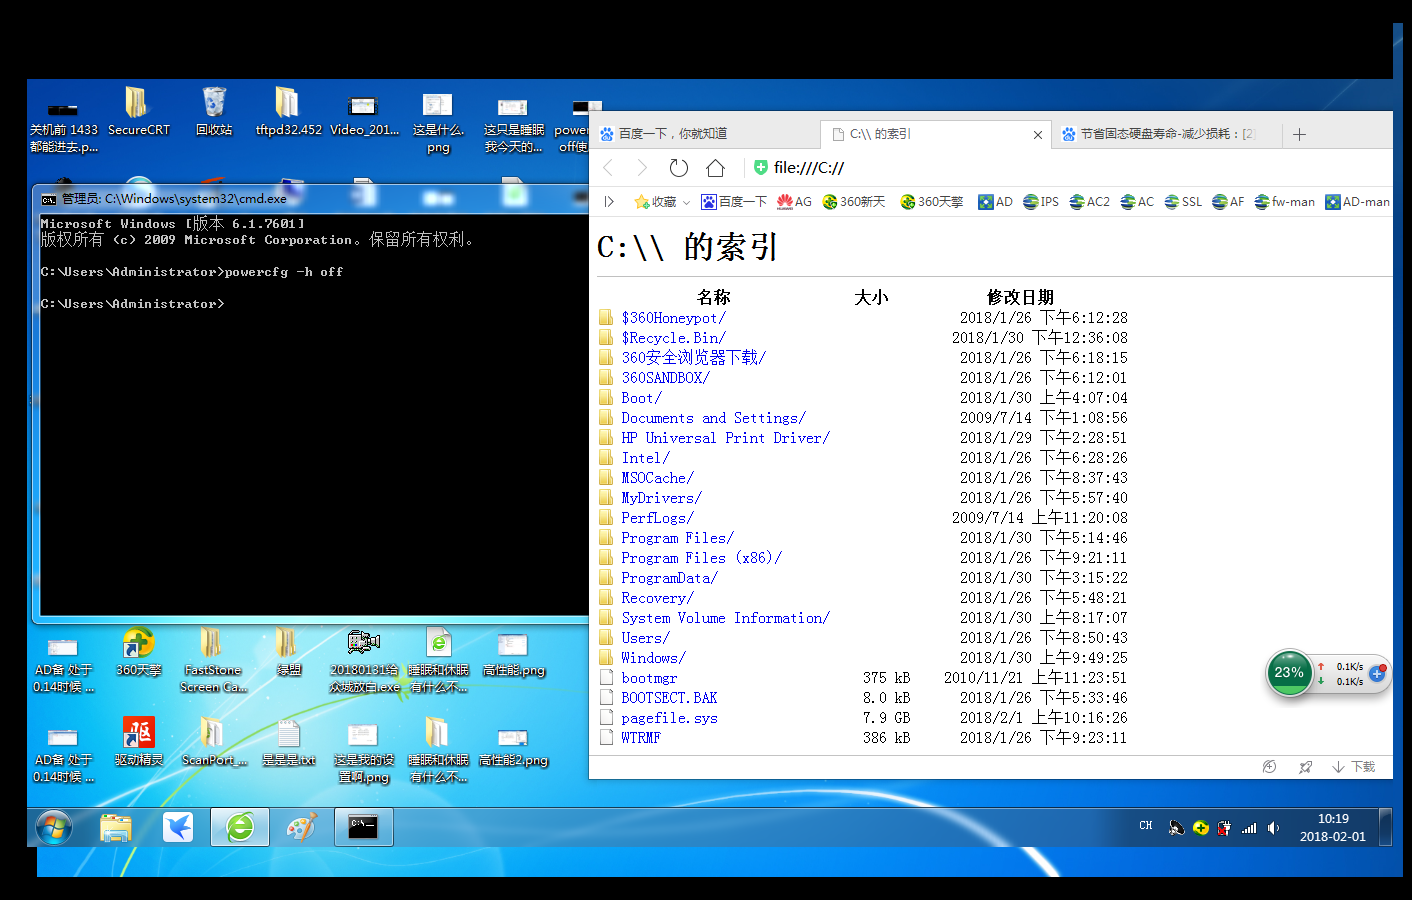Open the Program Files (x86)/ link
1412x900 pixels.
701,558
